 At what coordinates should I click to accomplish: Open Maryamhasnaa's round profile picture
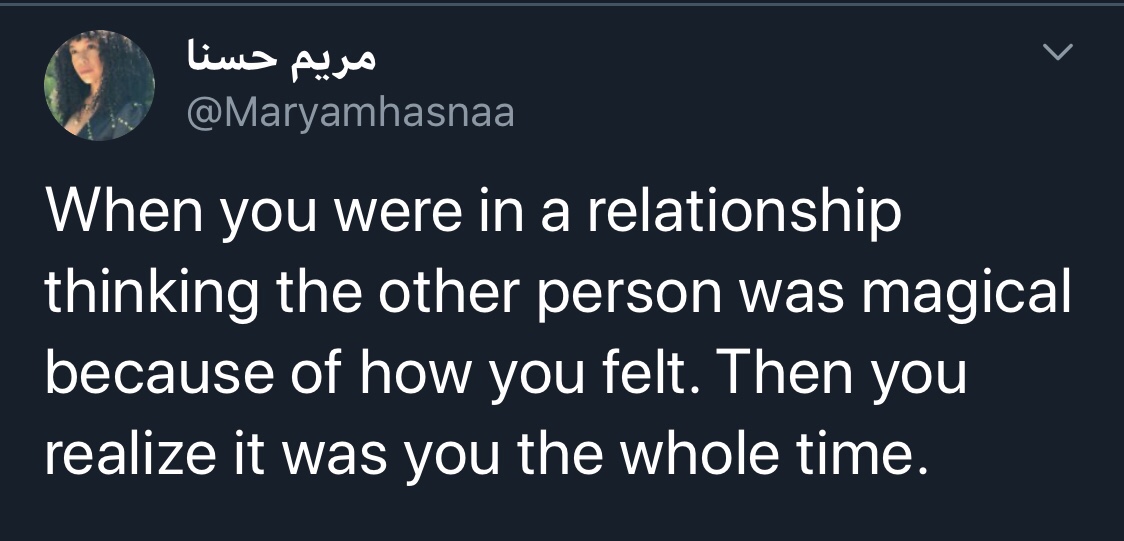pyautogui.click(x=99, y=85)
